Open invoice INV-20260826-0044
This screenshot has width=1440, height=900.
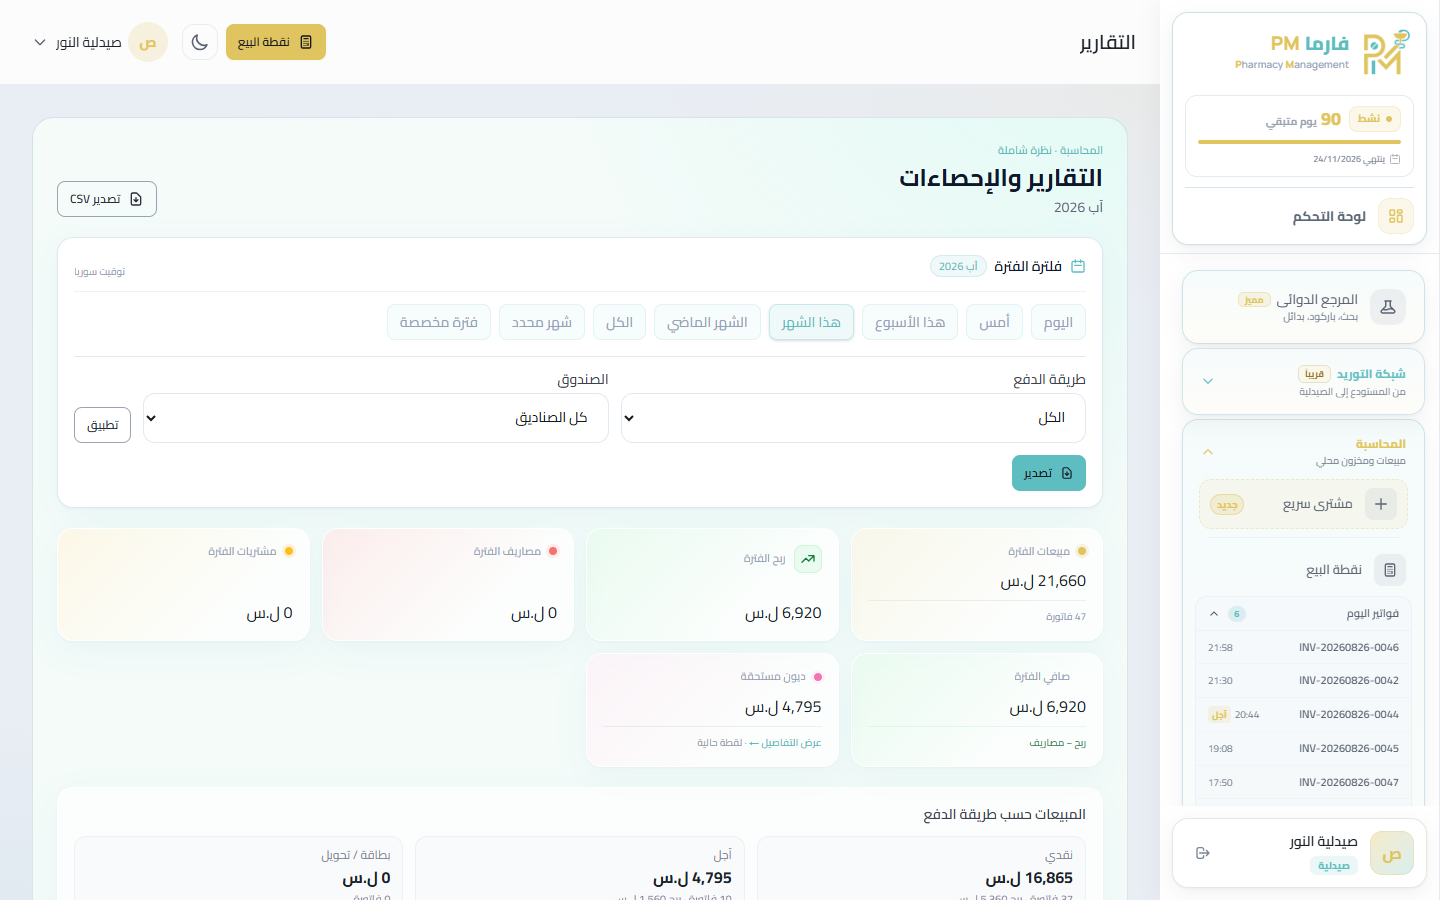coord(1303,715)
